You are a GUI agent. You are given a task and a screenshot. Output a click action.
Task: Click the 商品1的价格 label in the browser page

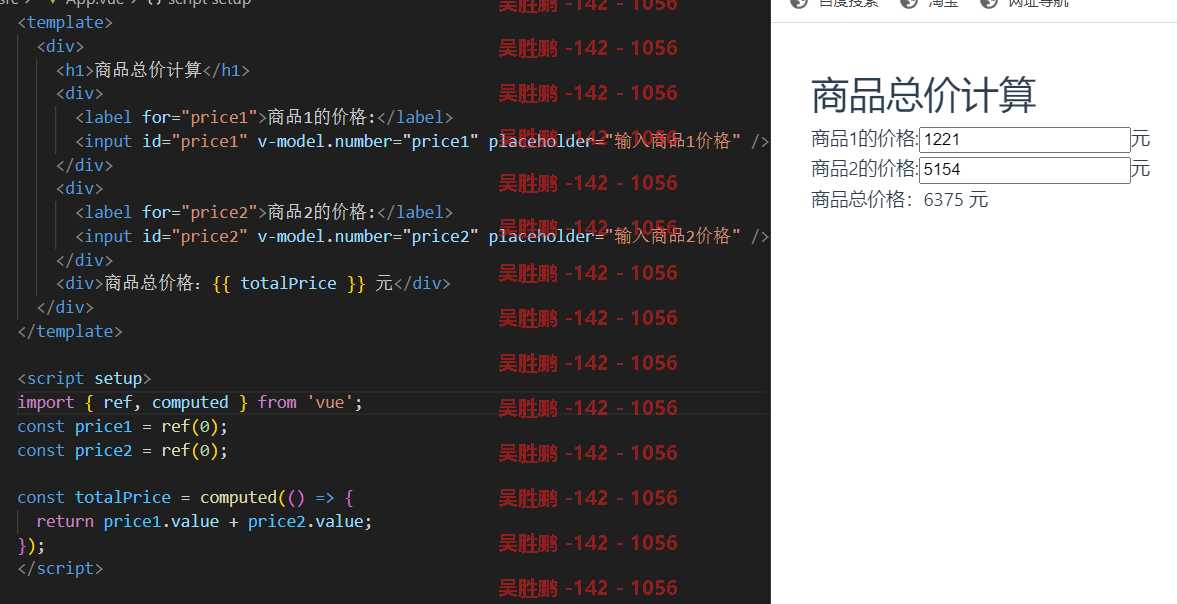point(865,139)
